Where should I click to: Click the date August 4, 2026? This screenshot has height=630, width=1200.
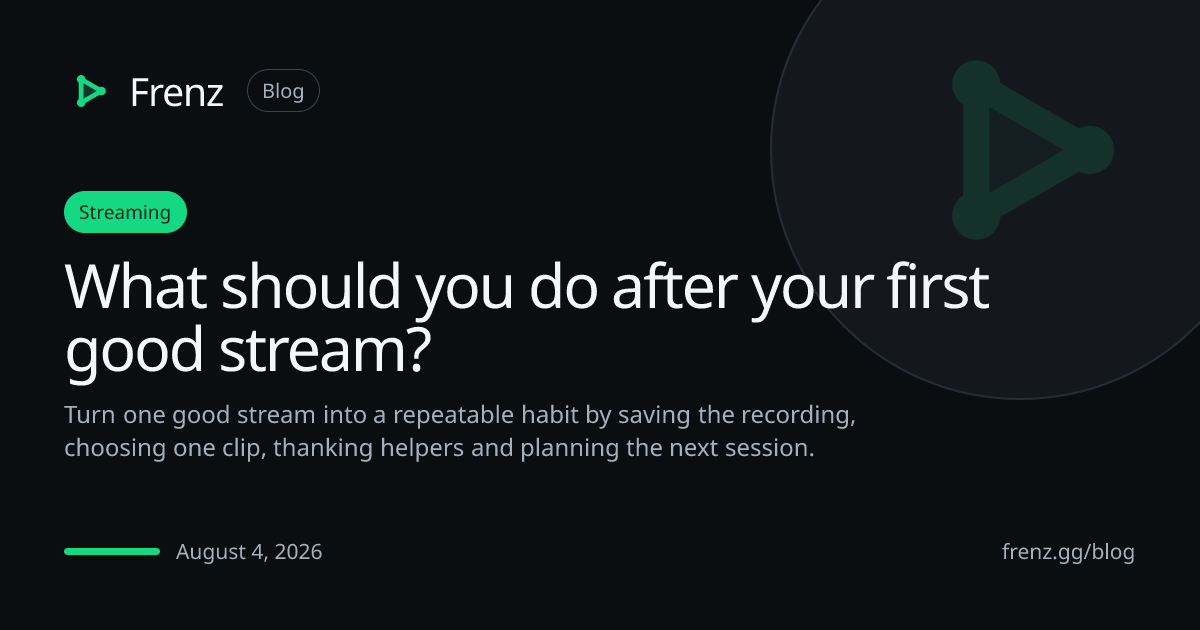249,552
